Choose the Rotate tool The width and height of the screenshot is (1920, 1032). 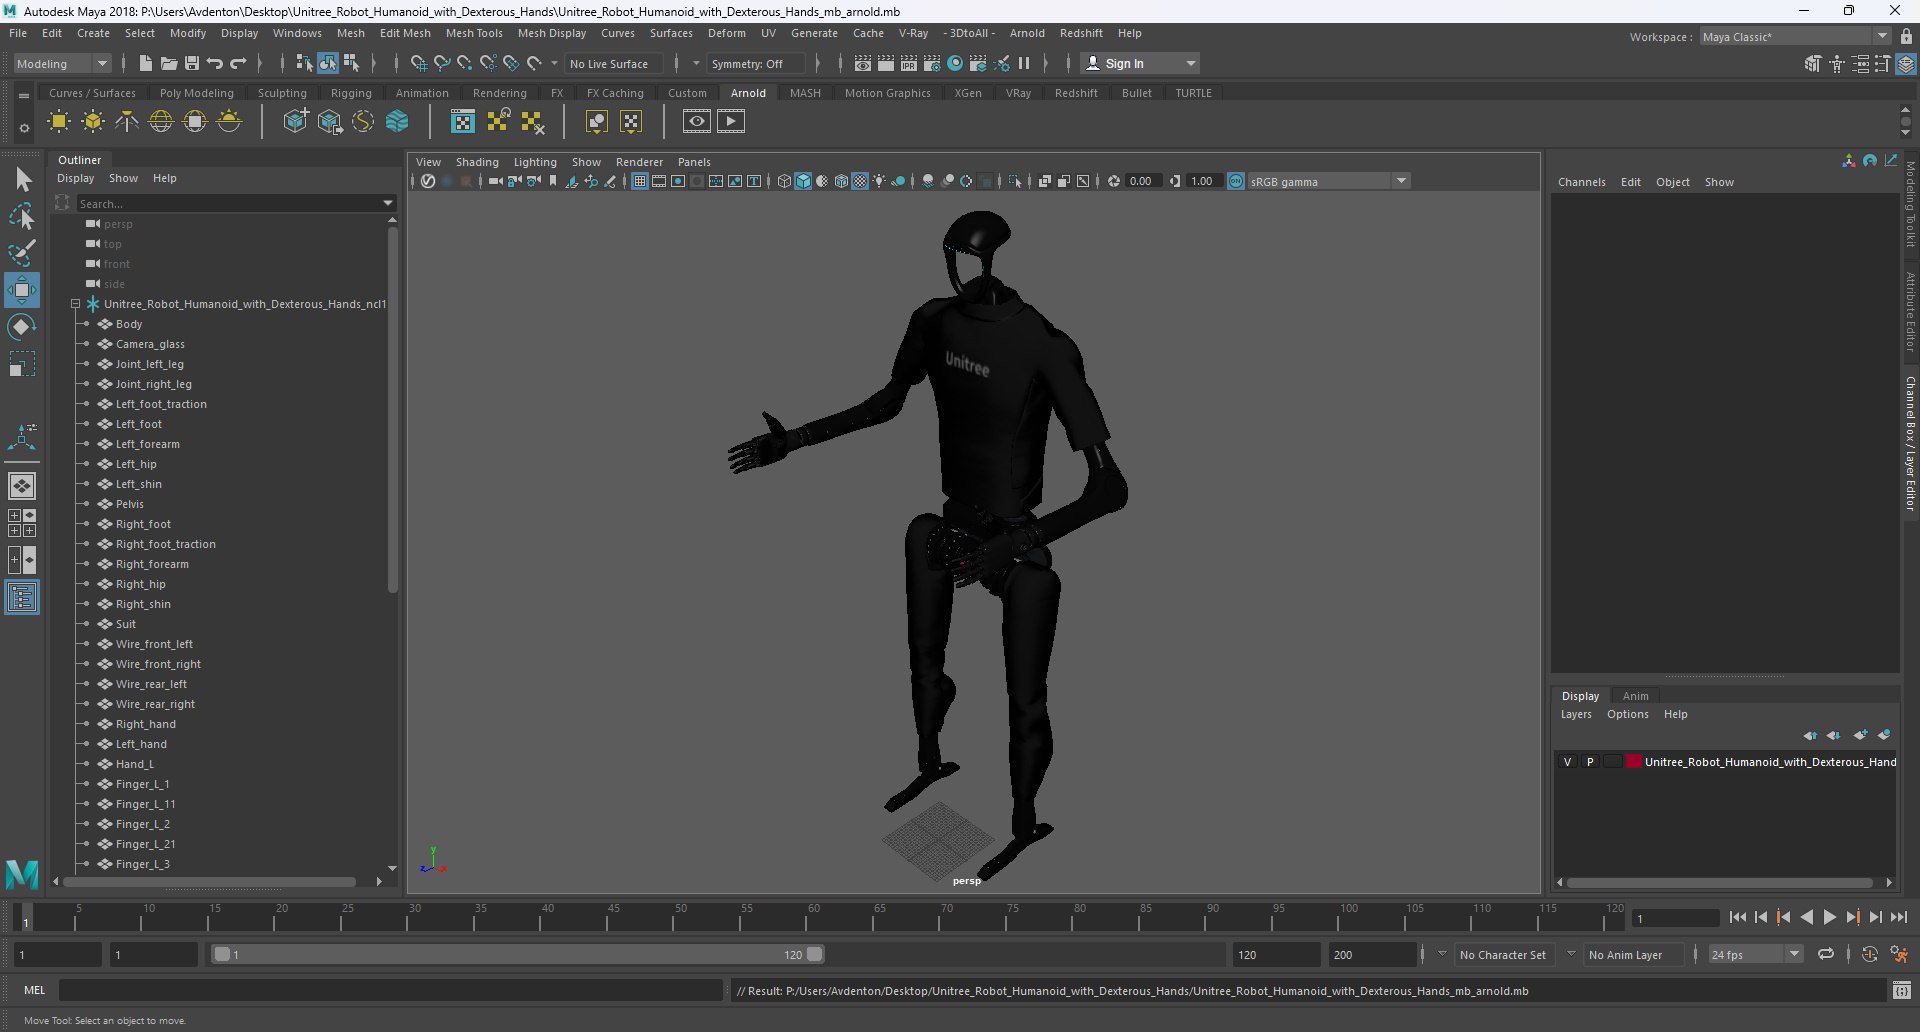(22, 328)
